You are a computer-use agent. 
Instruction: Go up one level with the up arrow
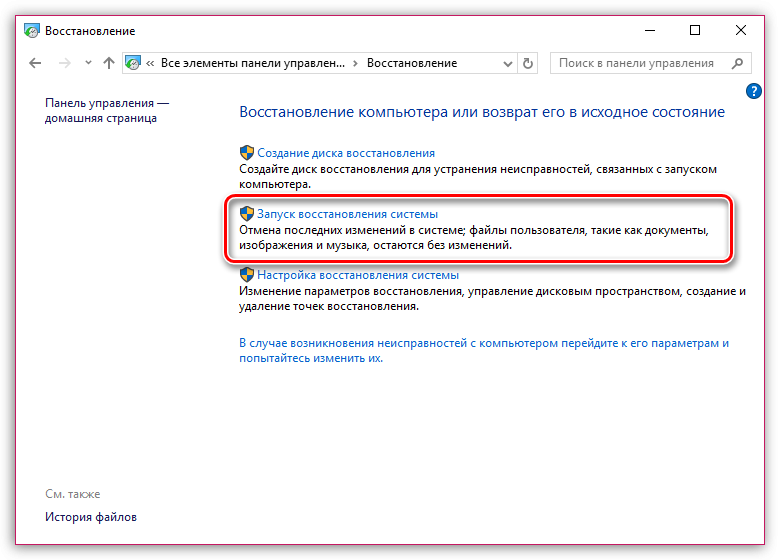(109, 63)
